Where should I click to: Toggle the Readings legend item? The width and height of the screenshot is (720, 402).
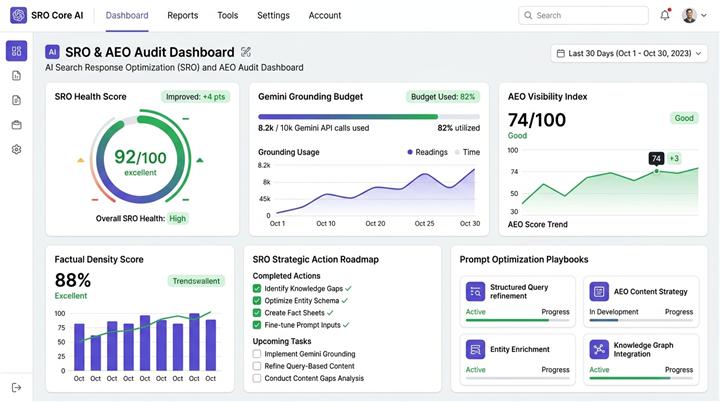pos(427,152)
